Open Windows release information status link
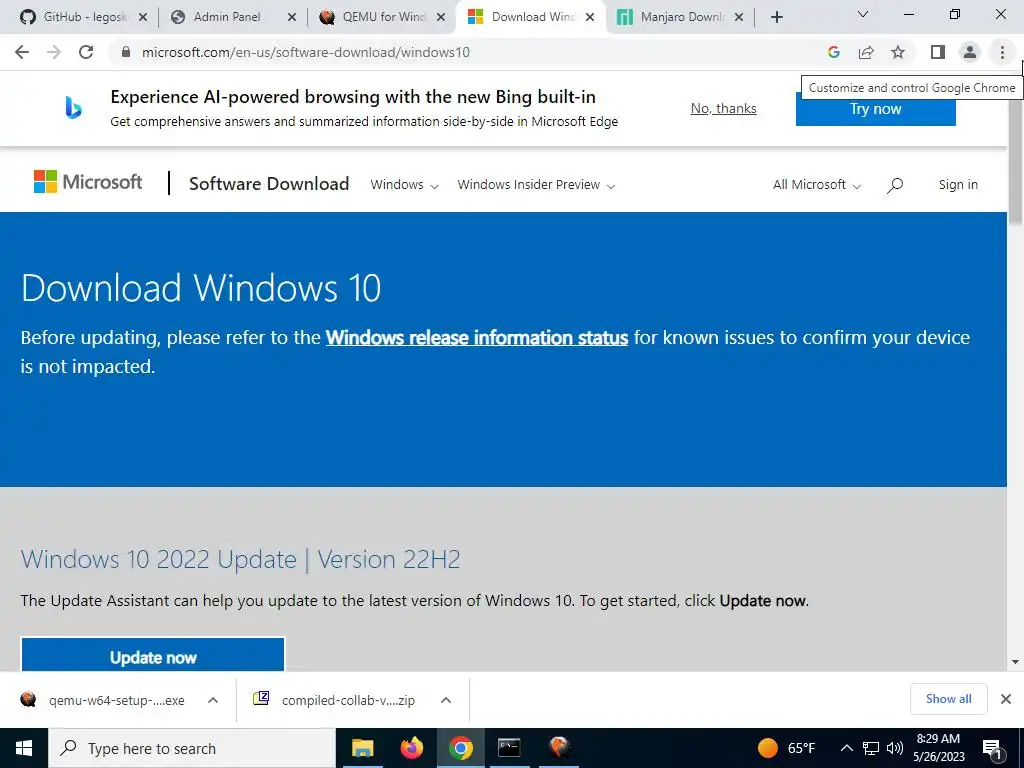This screenshot has height=768, width=1024. point(477,338)
